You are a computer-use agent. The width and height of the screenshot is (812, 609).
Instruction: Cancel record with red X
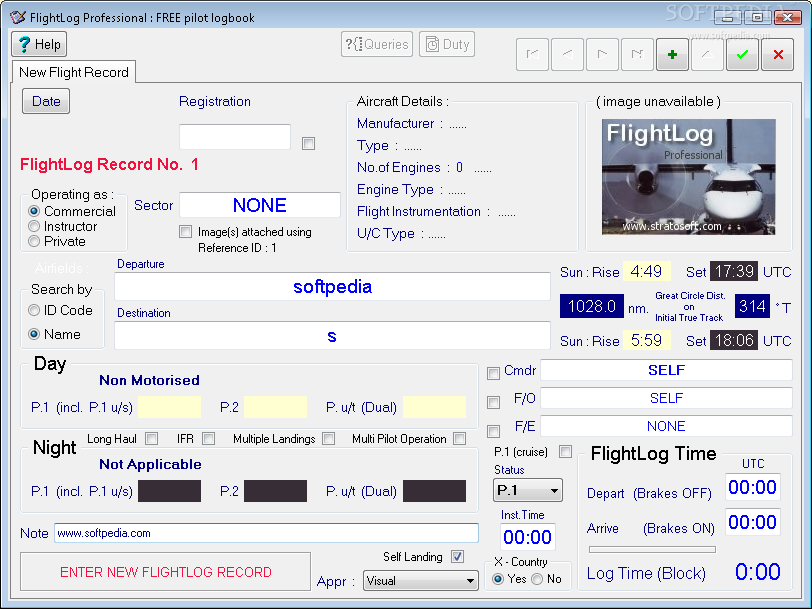[x=777, y=54]
